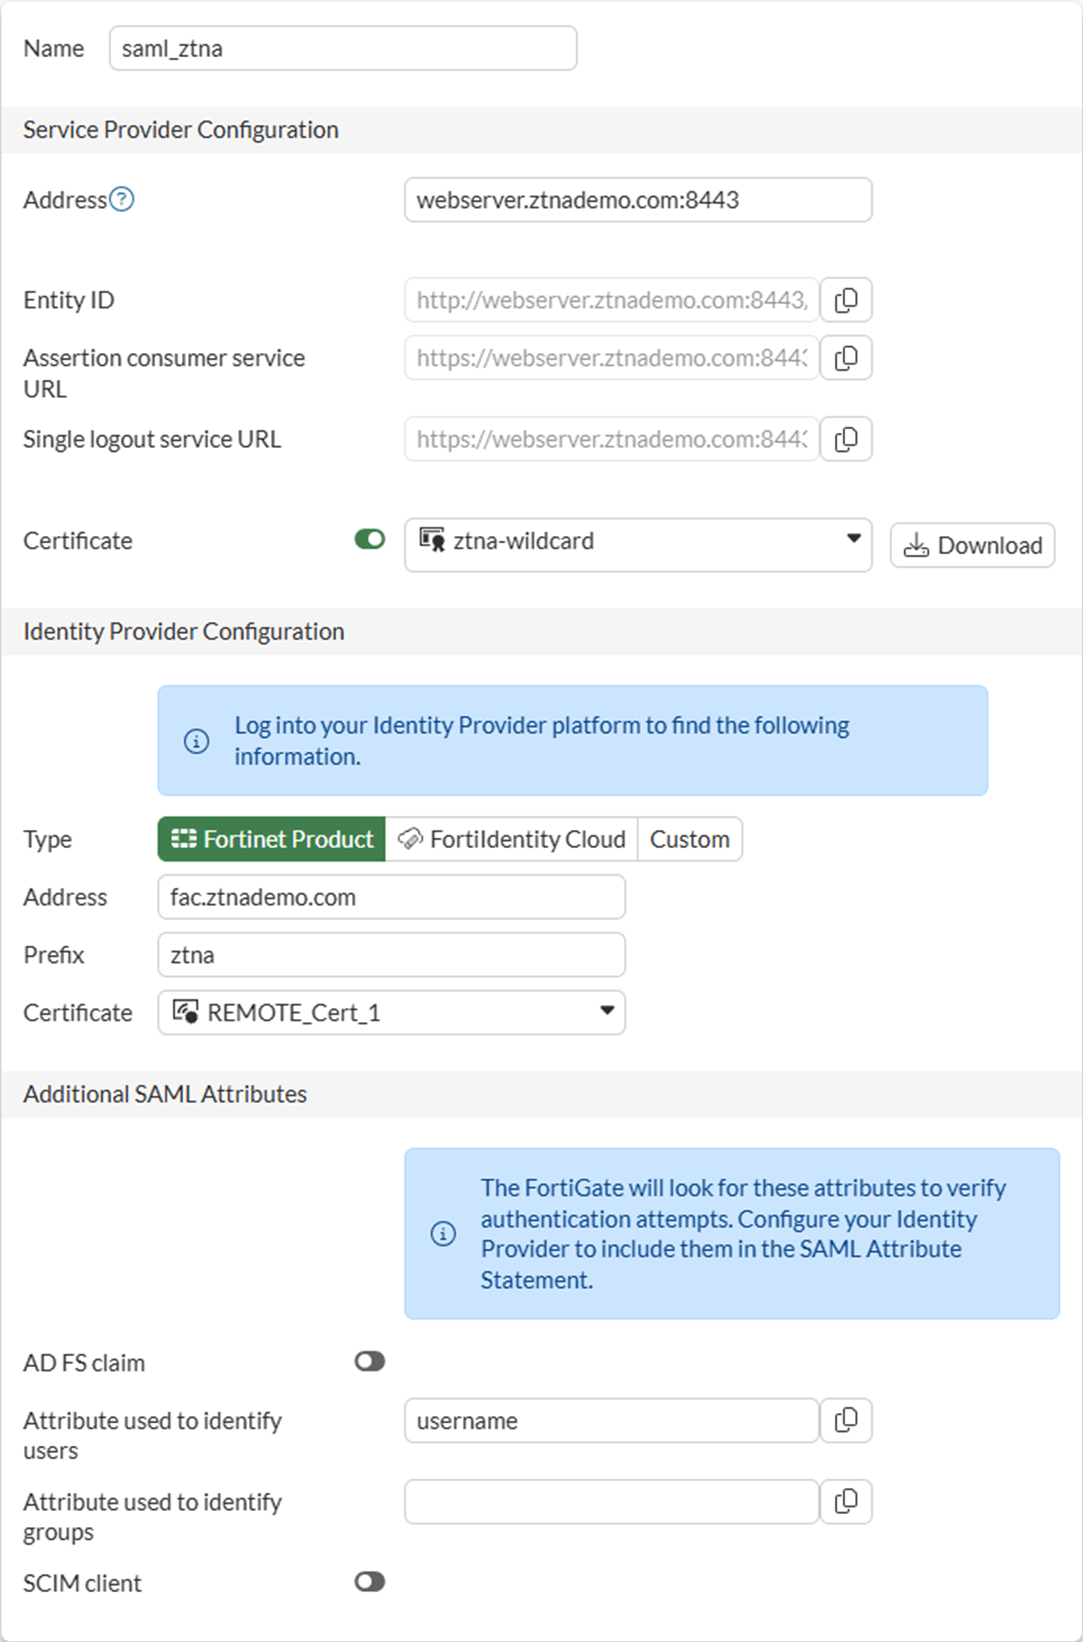Viewport: 1083px width, 1642px height.
Task: Copy the group identification attribute
Action: [846, 1501]
